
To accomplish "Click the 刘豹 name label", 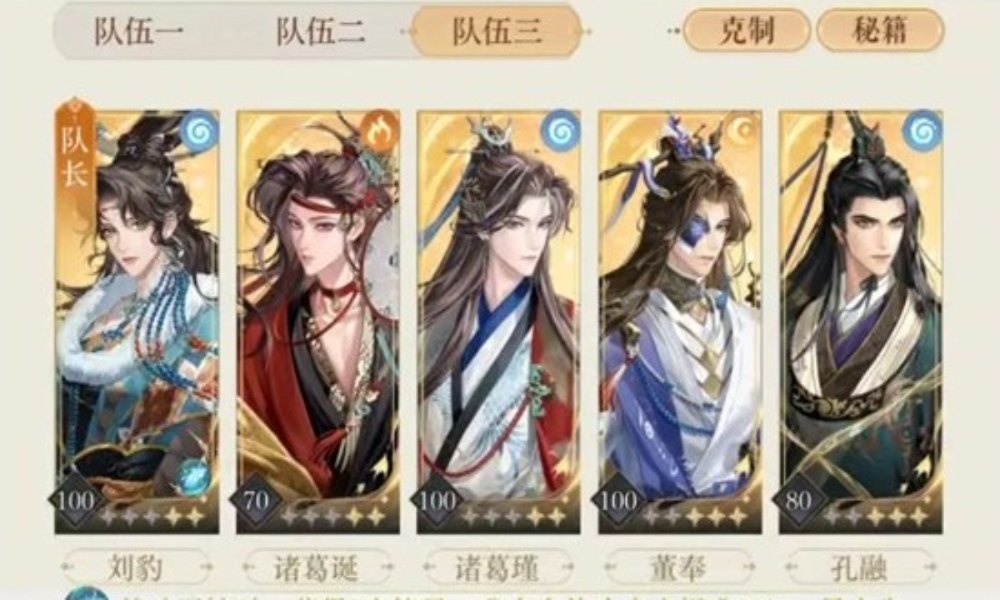I will pos(136,567).
